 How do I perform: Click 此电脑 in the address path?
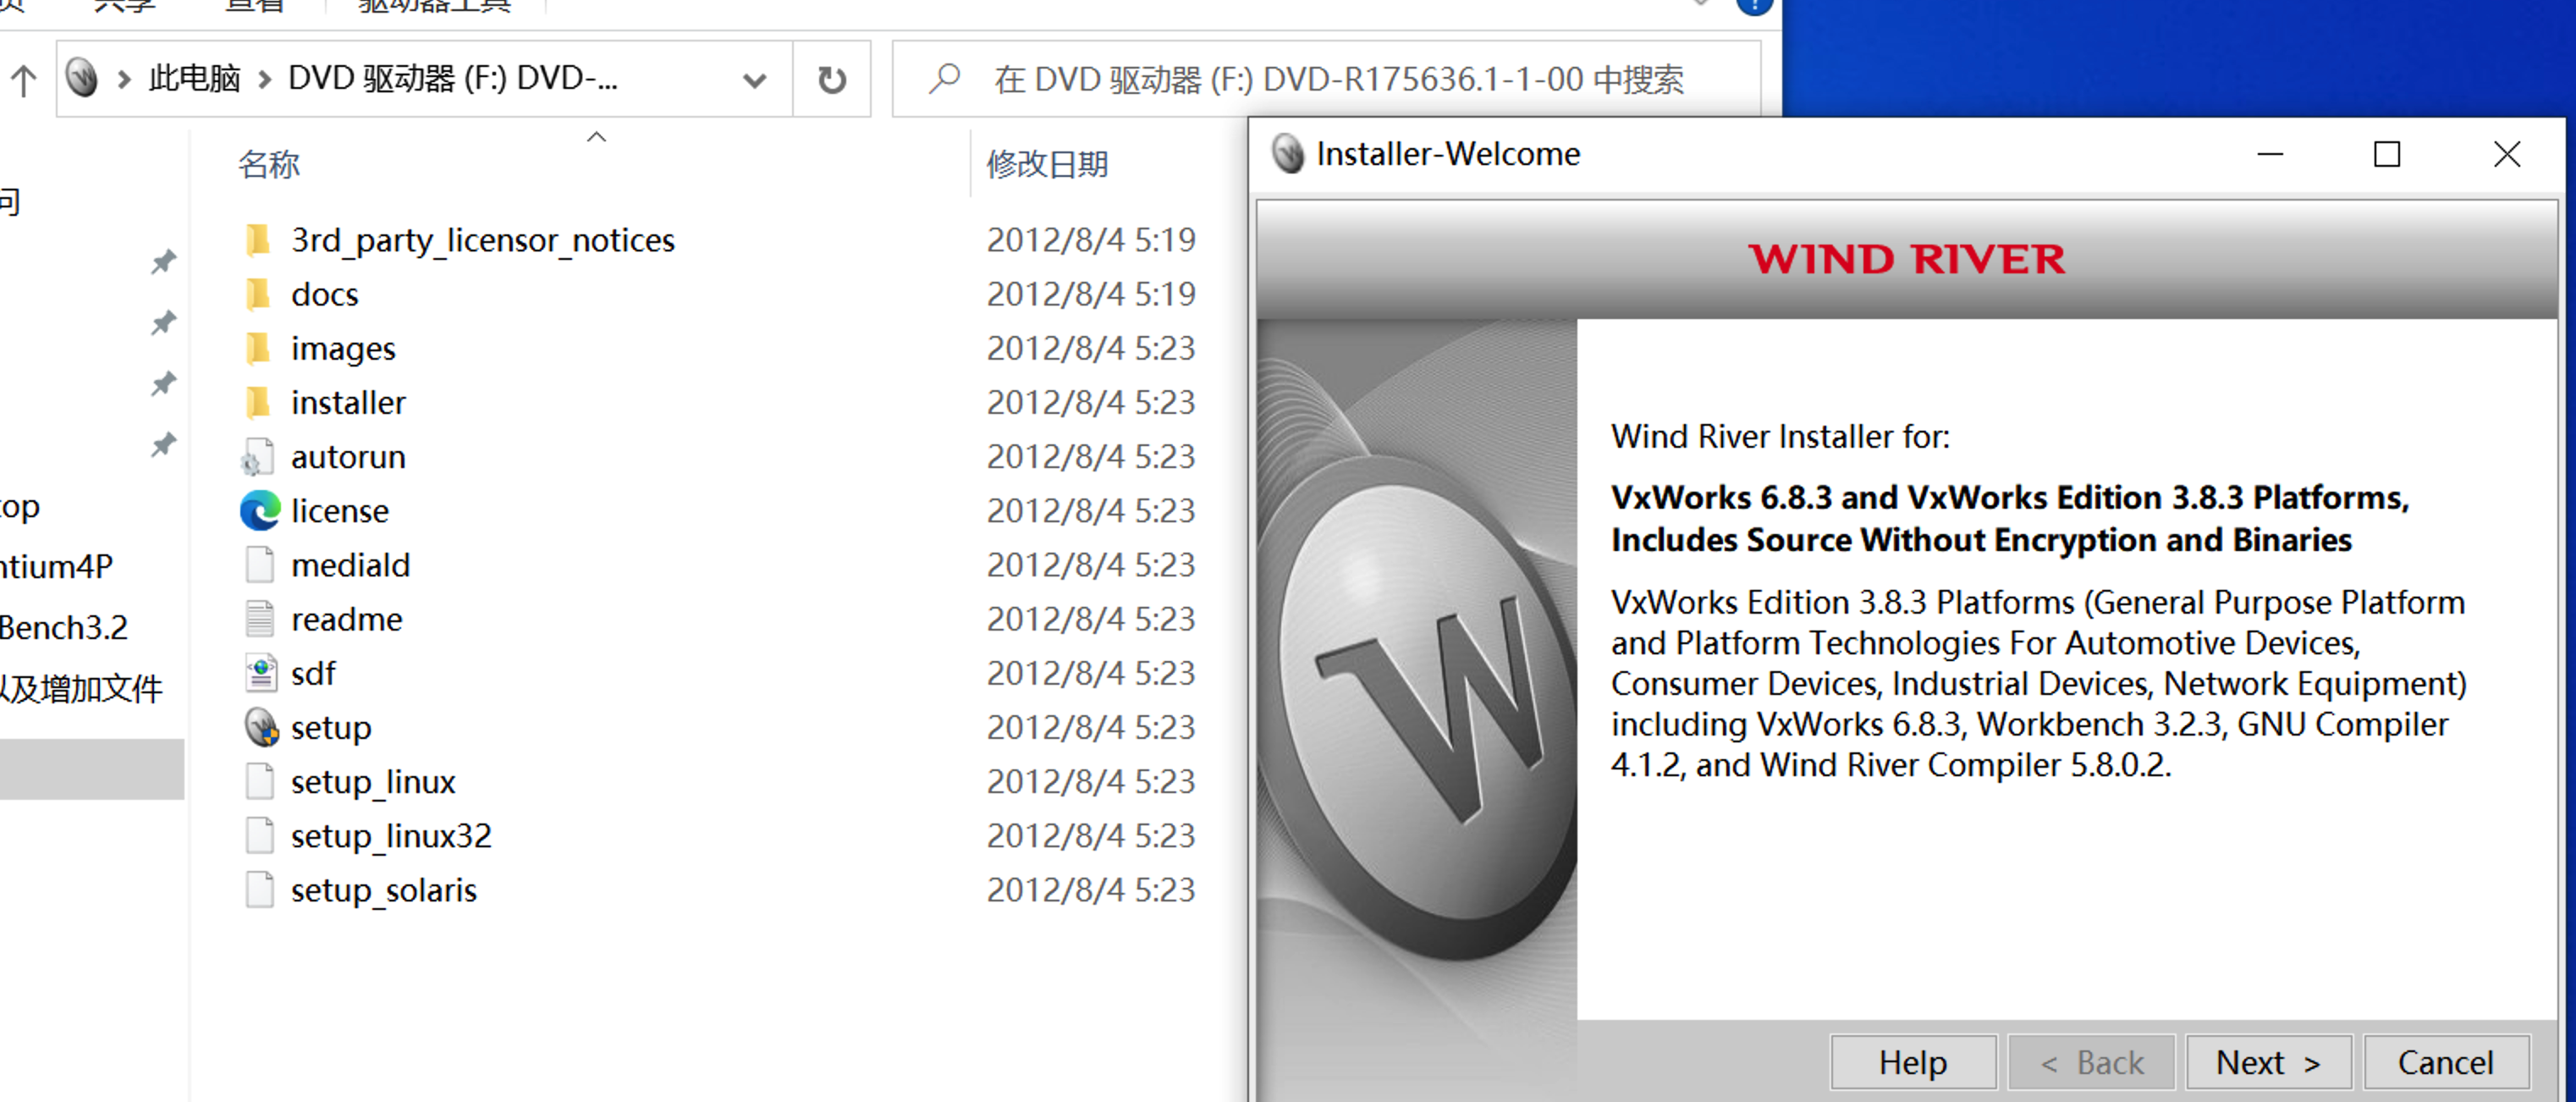click(194, 79)
